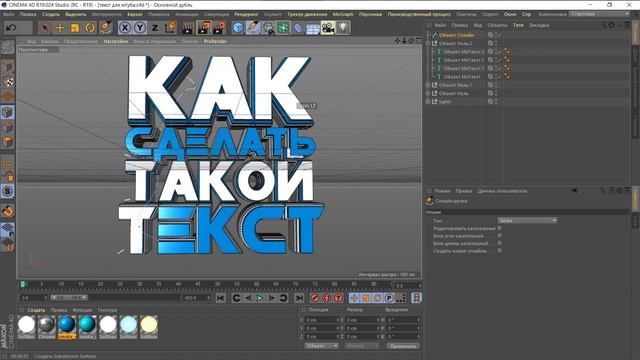This screenshot has height=360, width=640.
Task: Select the Live Selection arrow tool
Action: (x=44, y=28)
